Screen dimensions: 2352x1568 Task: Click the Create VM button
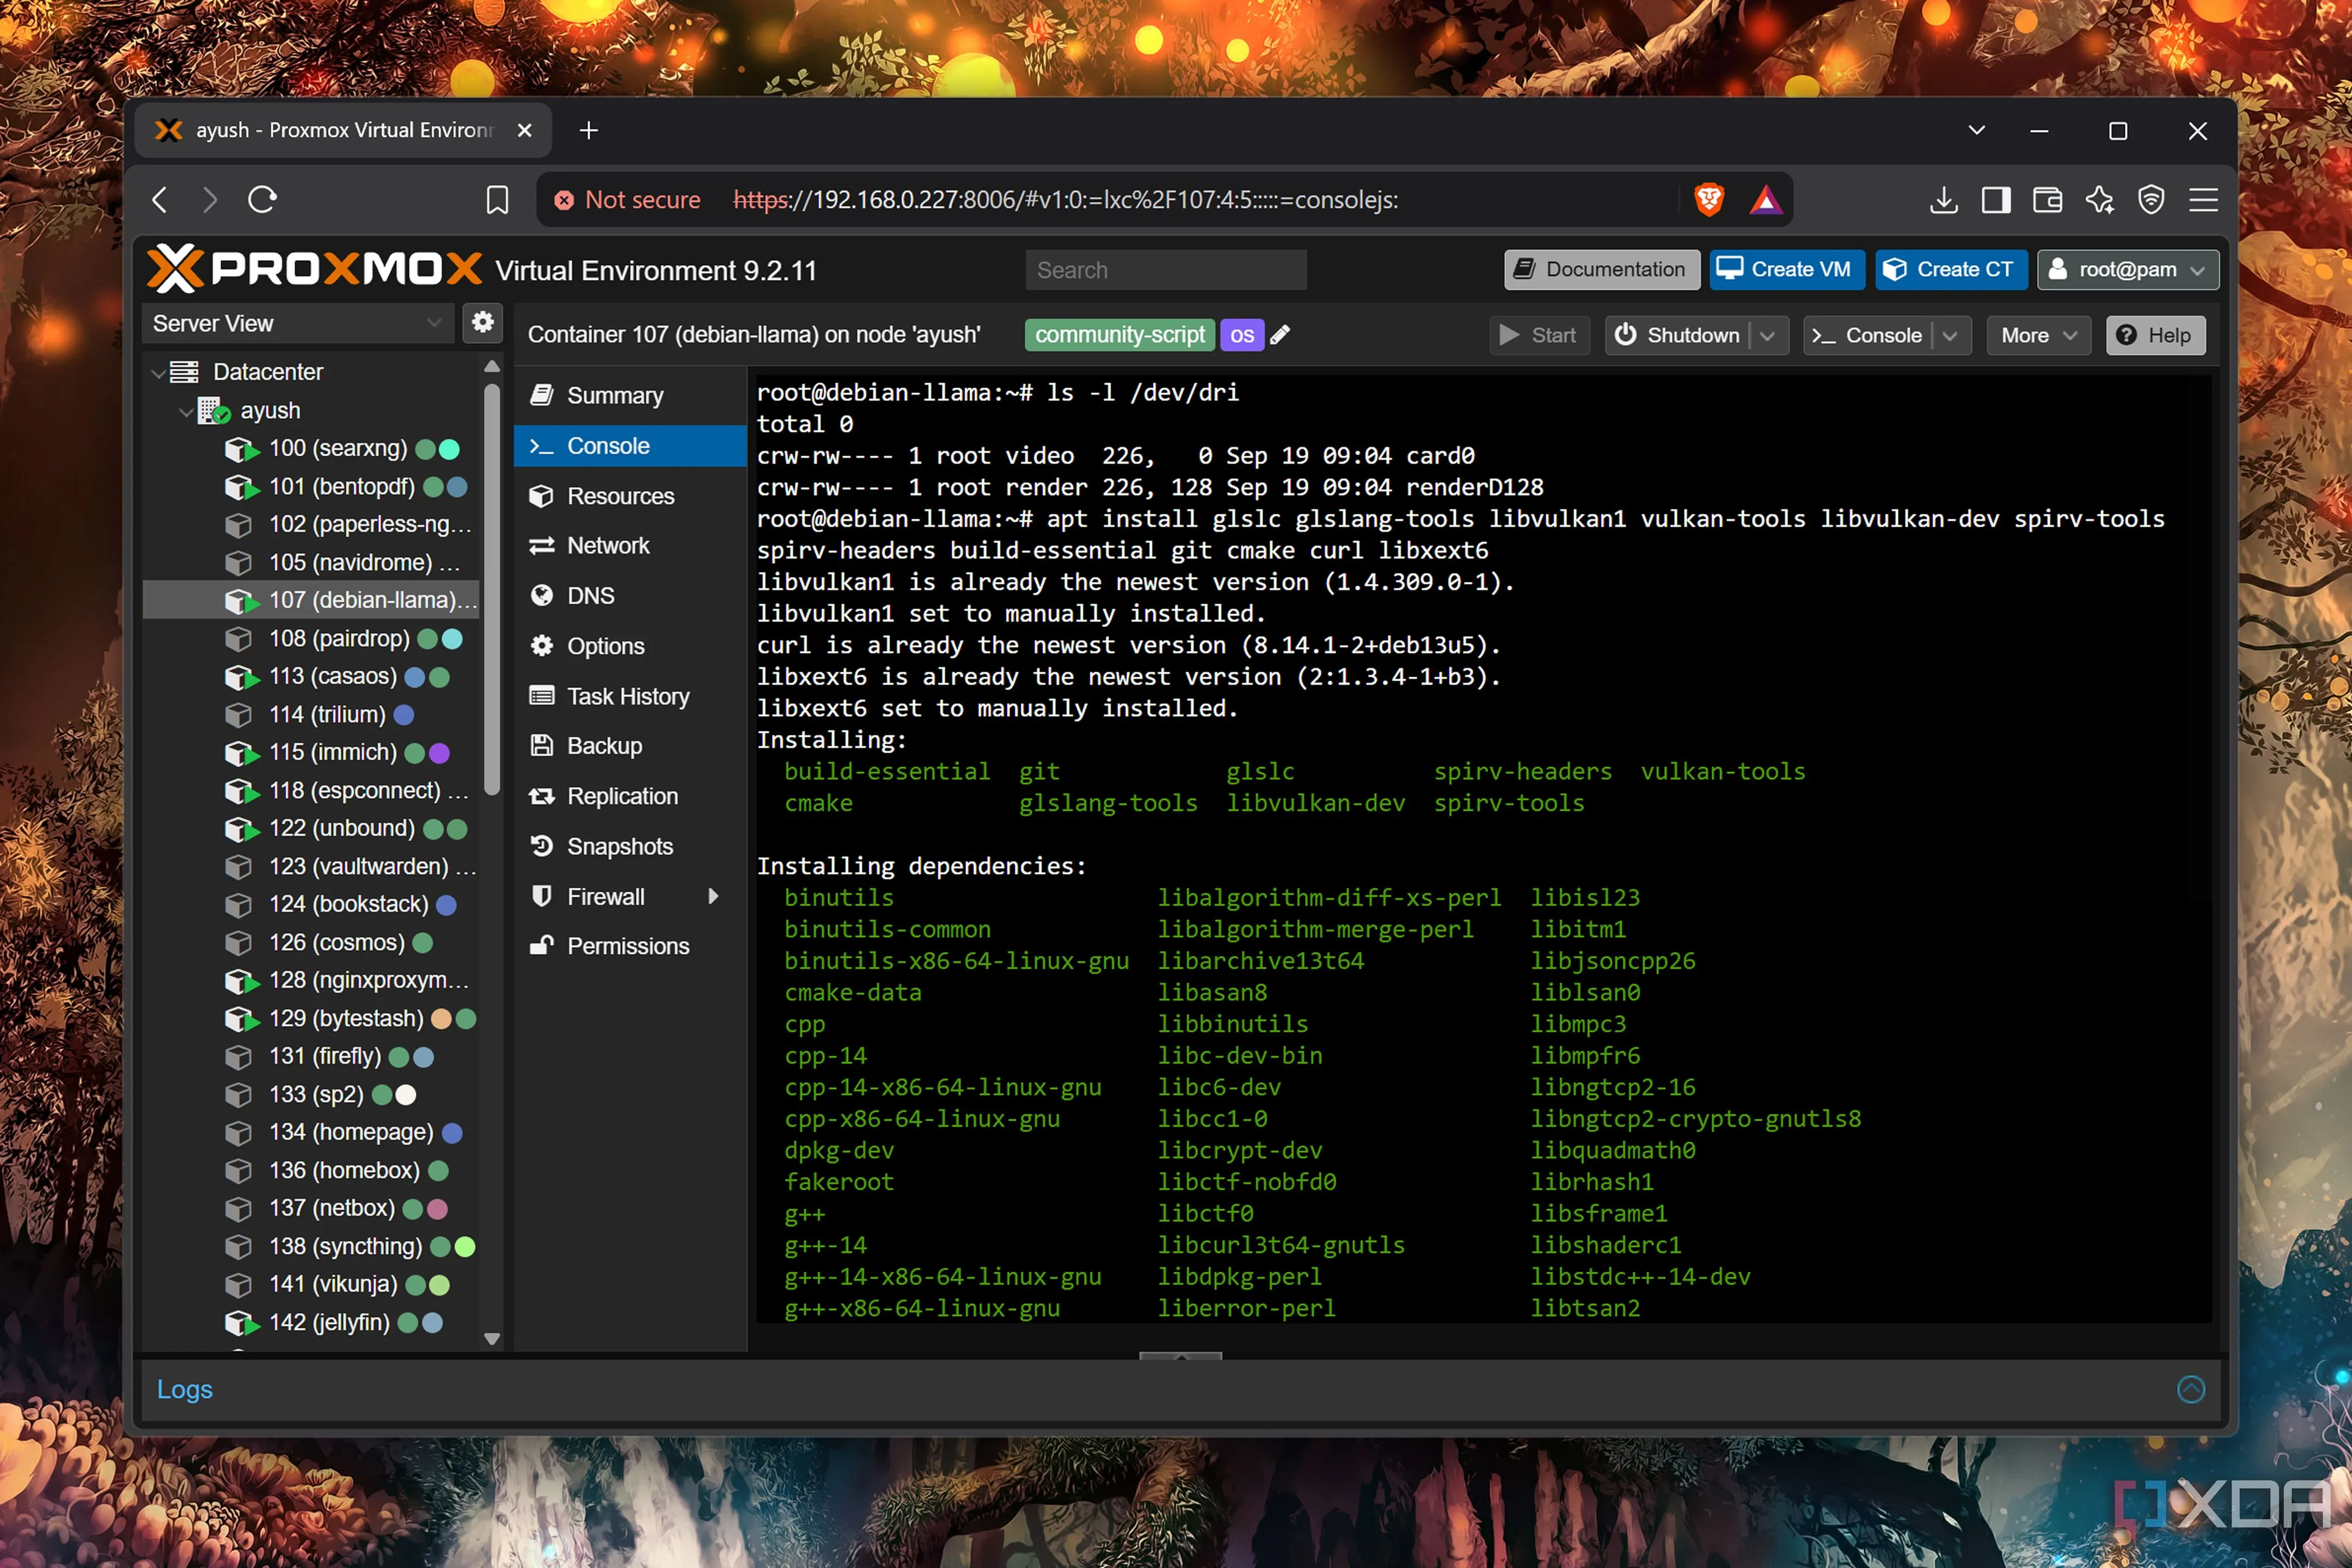pyautogui.click(x=1786, y=270)
